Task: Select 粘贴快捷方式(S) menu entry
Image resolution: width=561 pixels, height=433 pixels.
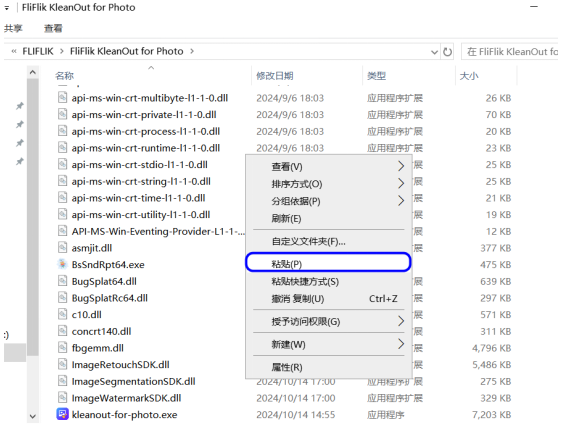Action: click(x=328, y=282)
